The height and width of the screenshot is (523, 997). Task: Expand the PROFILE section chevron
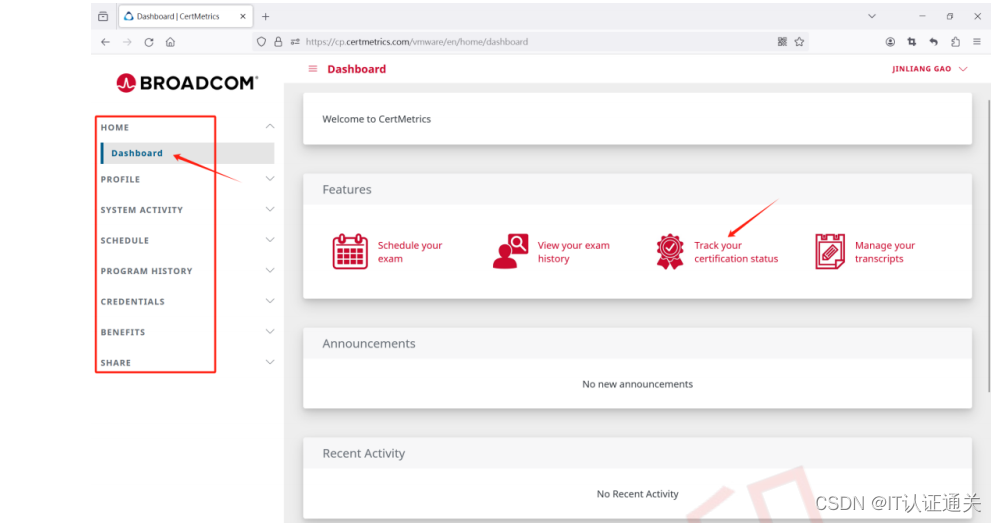270,179
